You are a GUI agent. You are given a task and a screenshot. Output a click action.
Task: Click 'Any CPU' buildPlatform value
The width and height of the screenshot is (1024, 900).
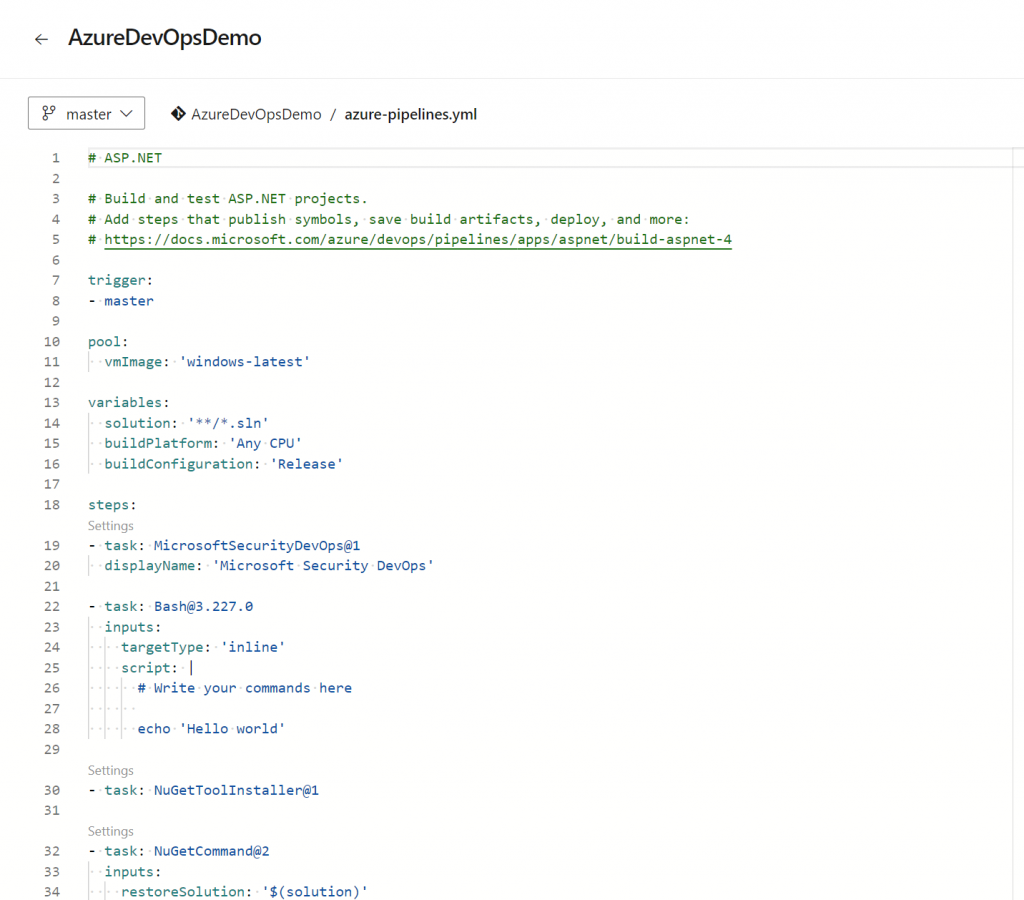point(265,443)
